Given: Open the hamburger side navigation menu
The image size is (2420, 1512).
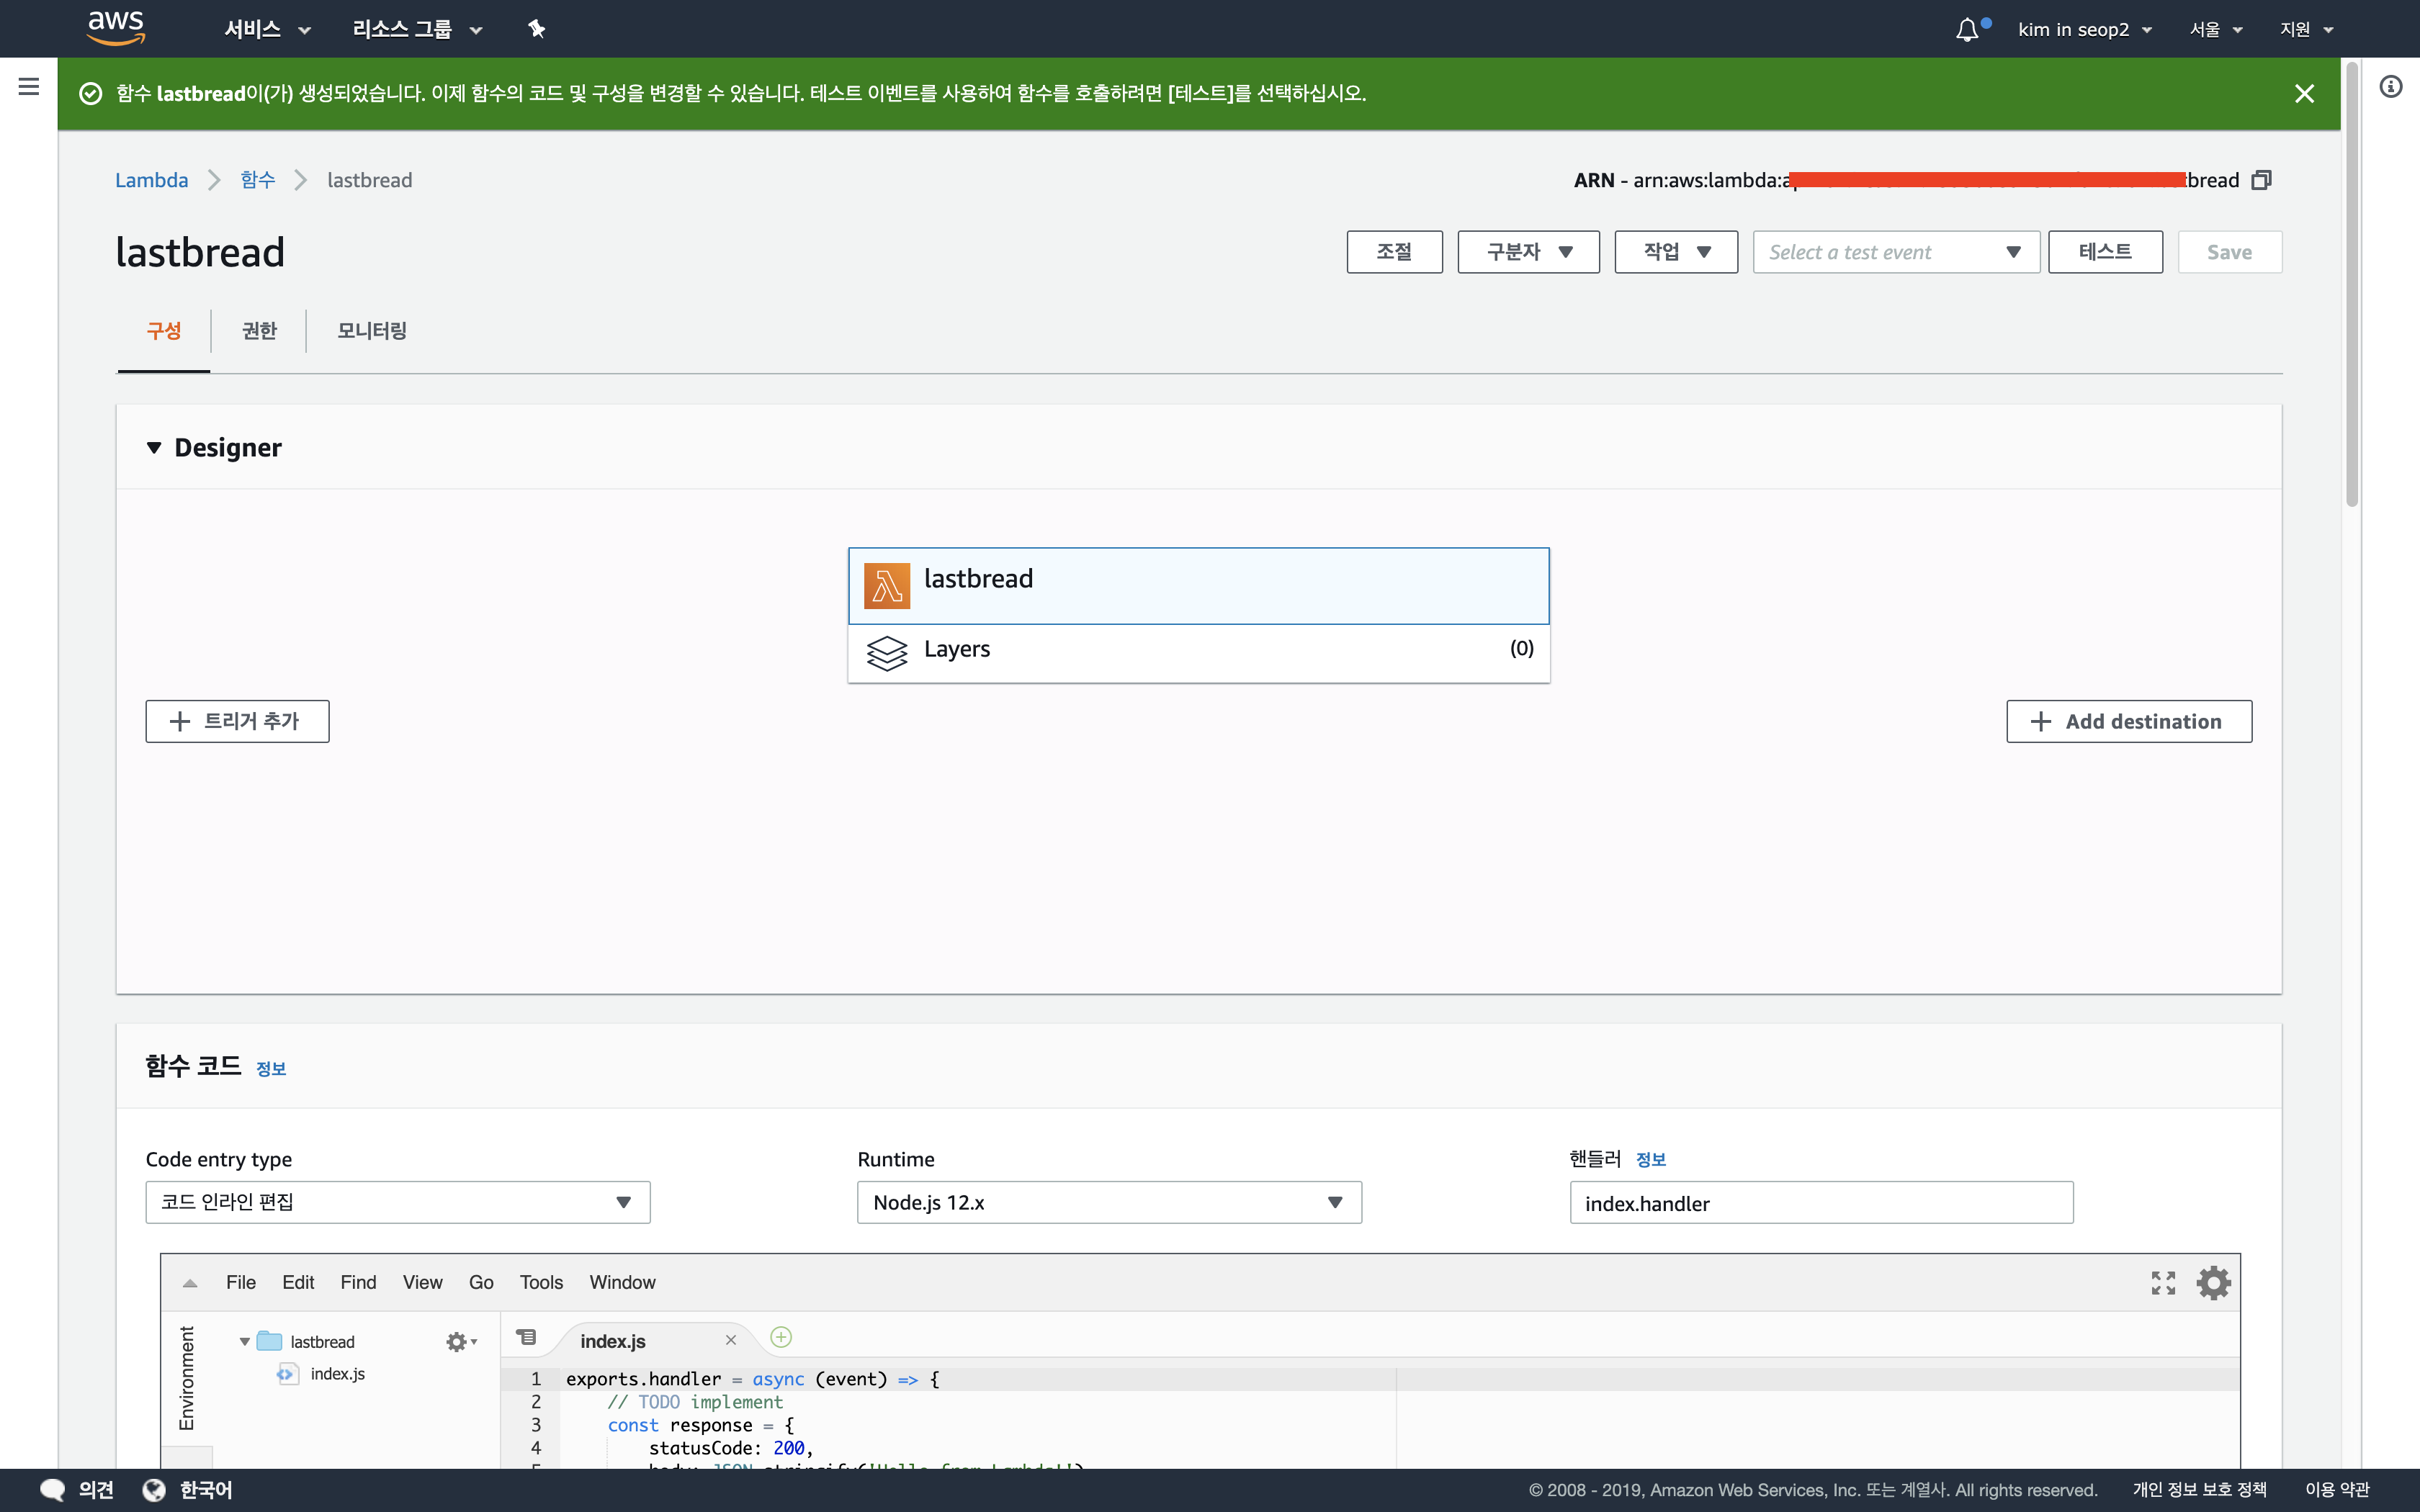Looking at the screenshot, I should pyautogui.click(x=29, y=87).
